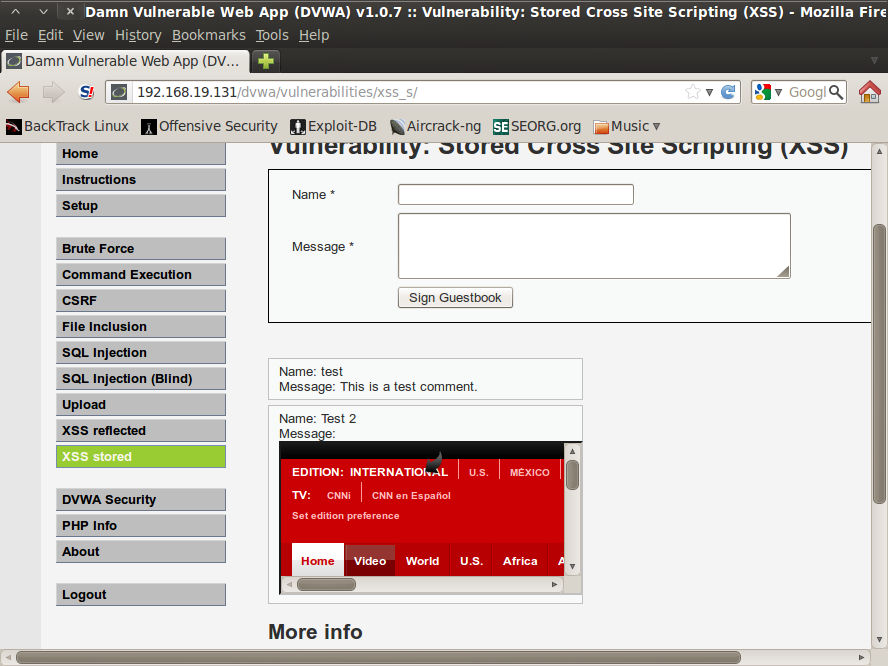Open the DVWA Security page
The height and width of the screenshot is (666, 888).
pyautogui.click(x=141, y=500)
